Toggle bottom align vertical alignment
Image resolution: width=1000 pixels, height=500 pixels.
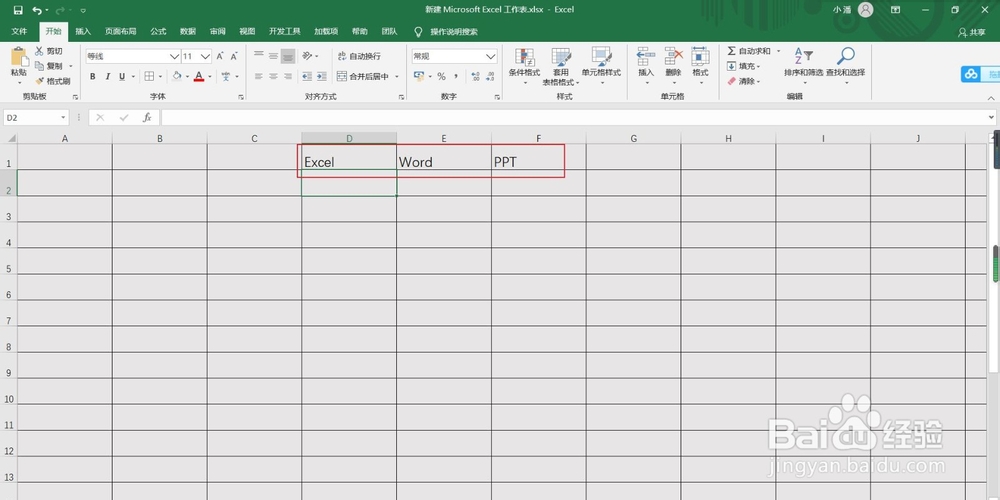(x=288, y=56)
